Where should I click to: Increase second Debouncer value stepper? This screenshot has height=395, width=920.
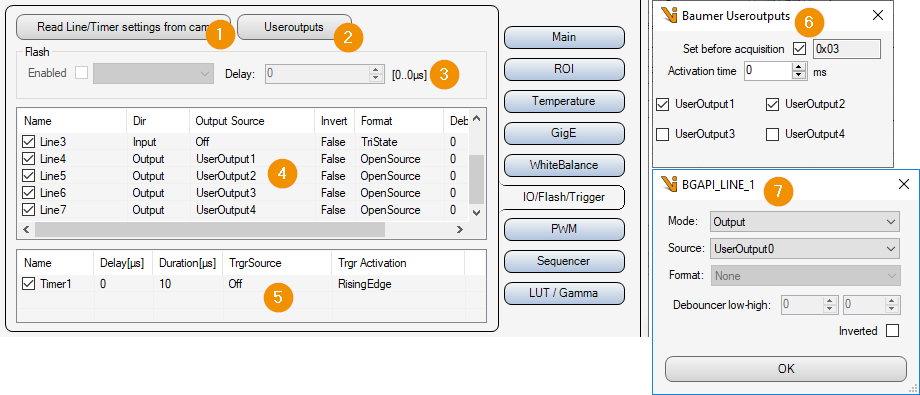[x=892, y=301]
